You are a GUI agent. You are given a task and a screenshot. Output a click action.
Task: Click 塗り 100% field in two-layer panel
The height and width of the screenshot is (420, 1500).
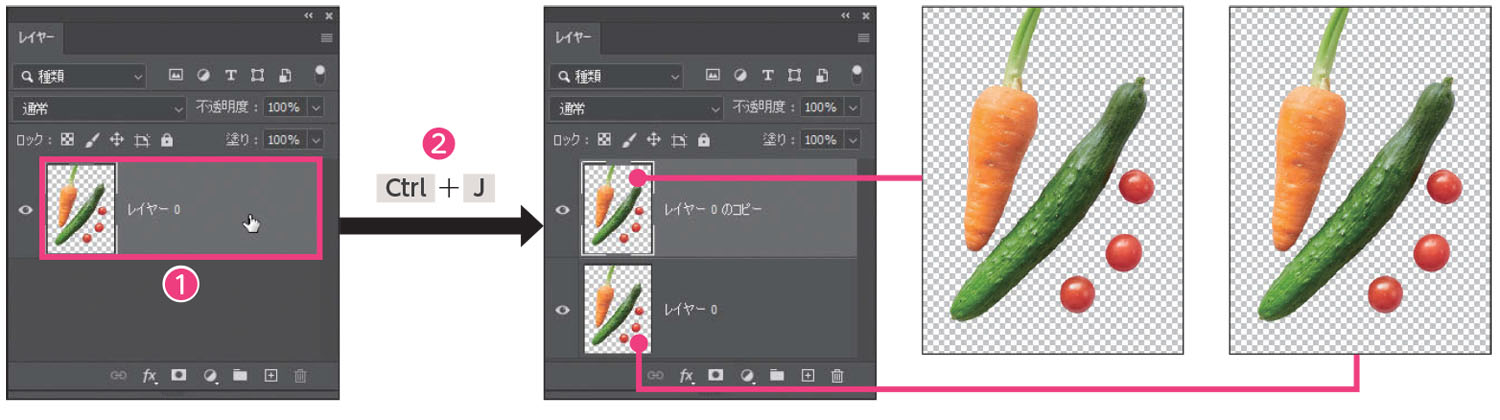823,140
